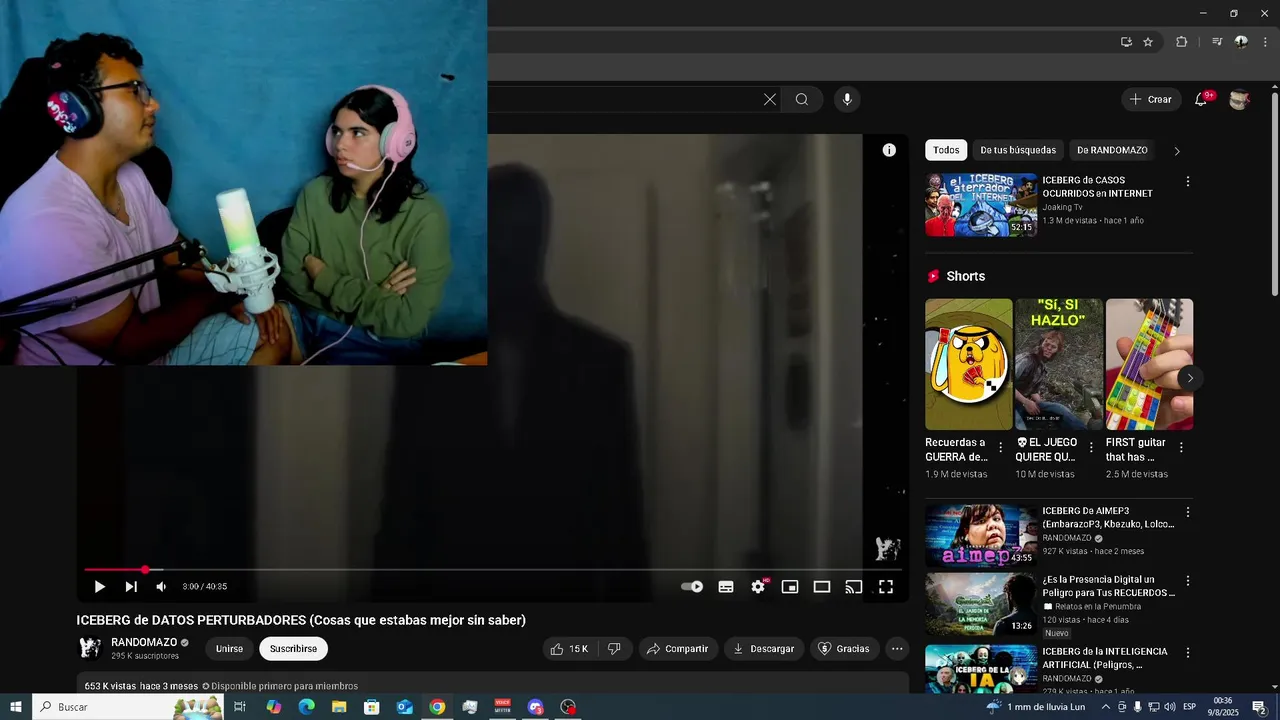The width and height of the screenshot is (1280, 720).
Task: Open options for INTELIGENCIA ARTIFICIAL video
Action: click(x=1188, y=652)
